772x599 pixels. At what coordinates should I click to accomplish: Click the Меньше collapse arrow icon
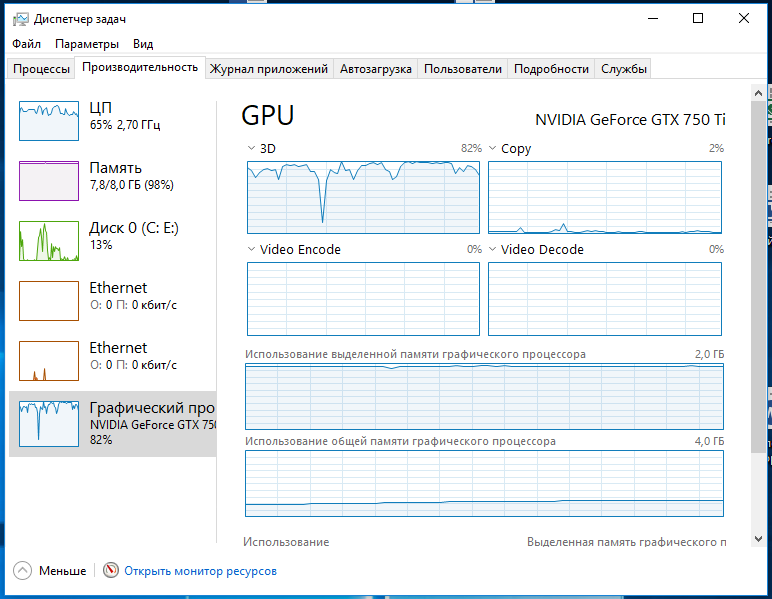pyautogui.click(x=22, y=571)
